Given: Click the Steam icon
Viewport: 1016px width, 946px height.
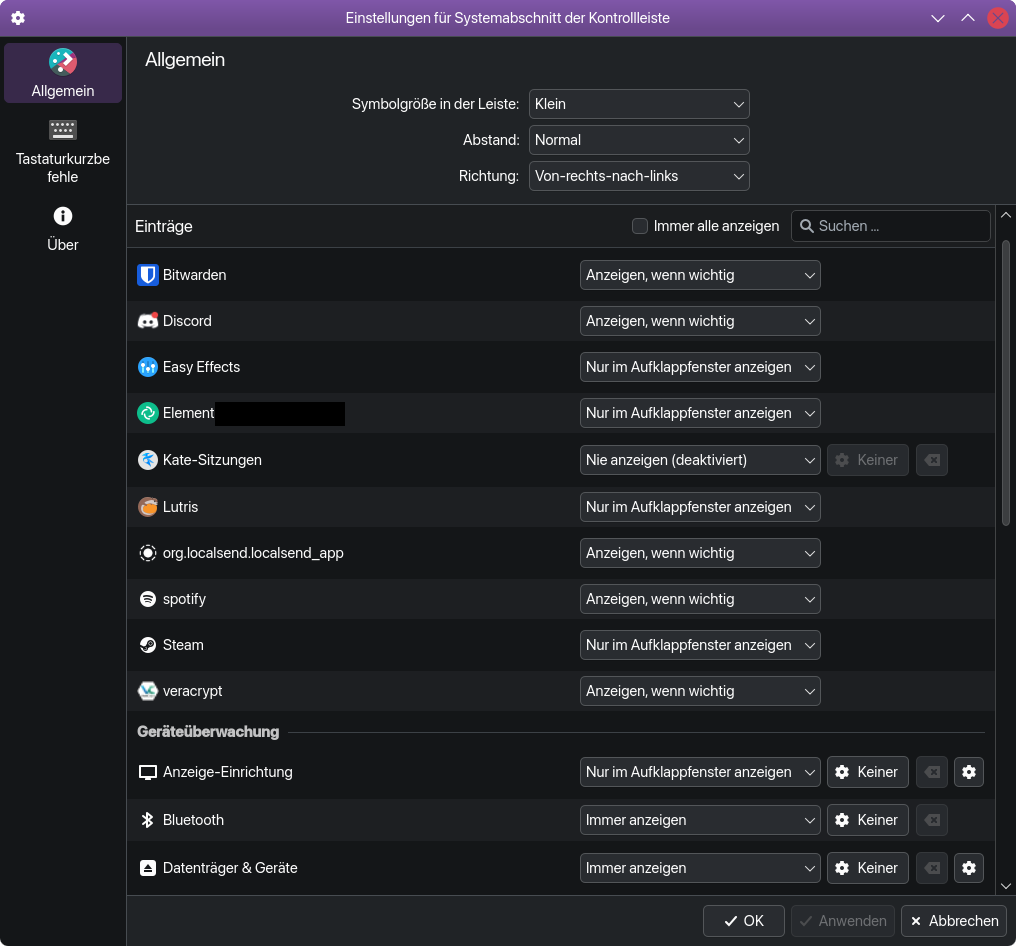Looking at the screenshot, I should click(148, 645).
